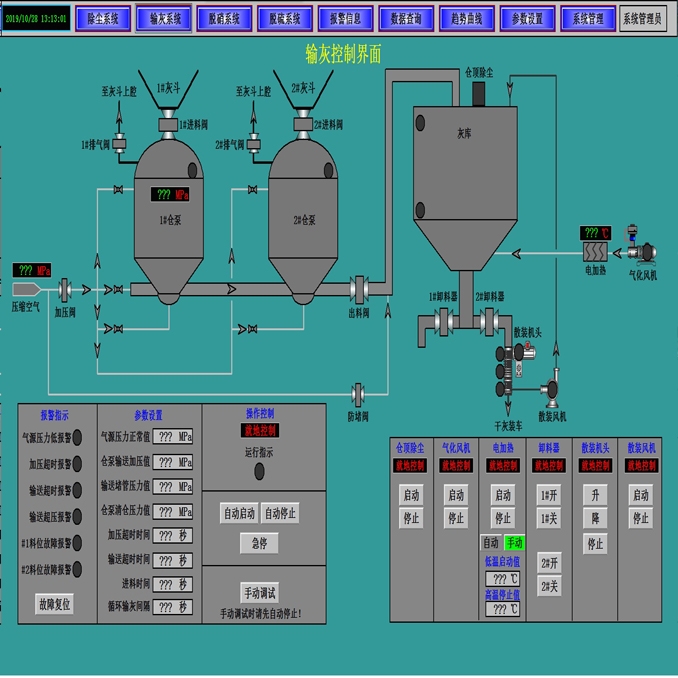Click the 防堵阀 valve icon

click(x=358, y=395)
